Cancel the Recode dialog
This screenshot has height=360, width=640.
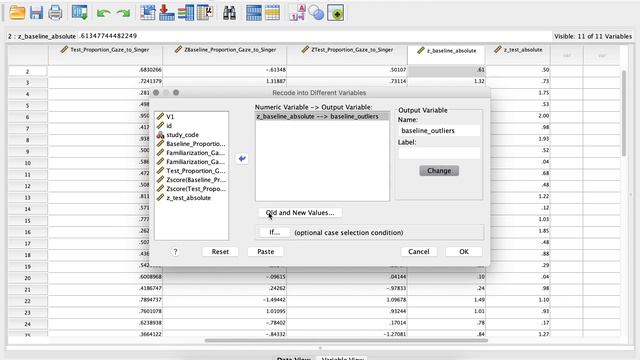[x=419, y=252]
